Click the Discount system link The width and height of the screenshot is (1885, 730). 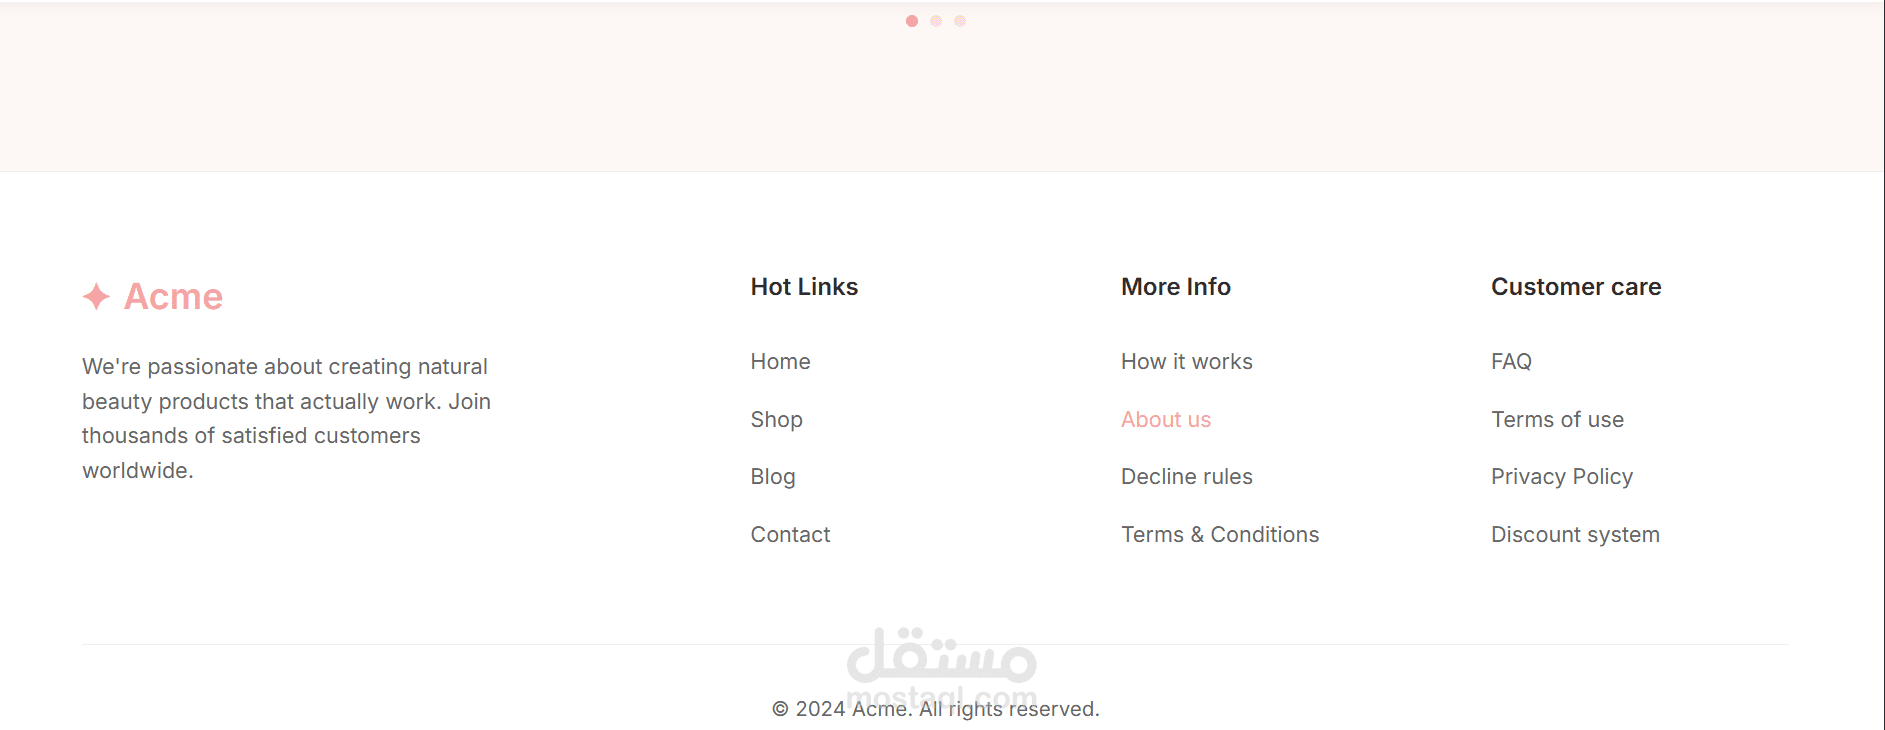(1574, 535)
